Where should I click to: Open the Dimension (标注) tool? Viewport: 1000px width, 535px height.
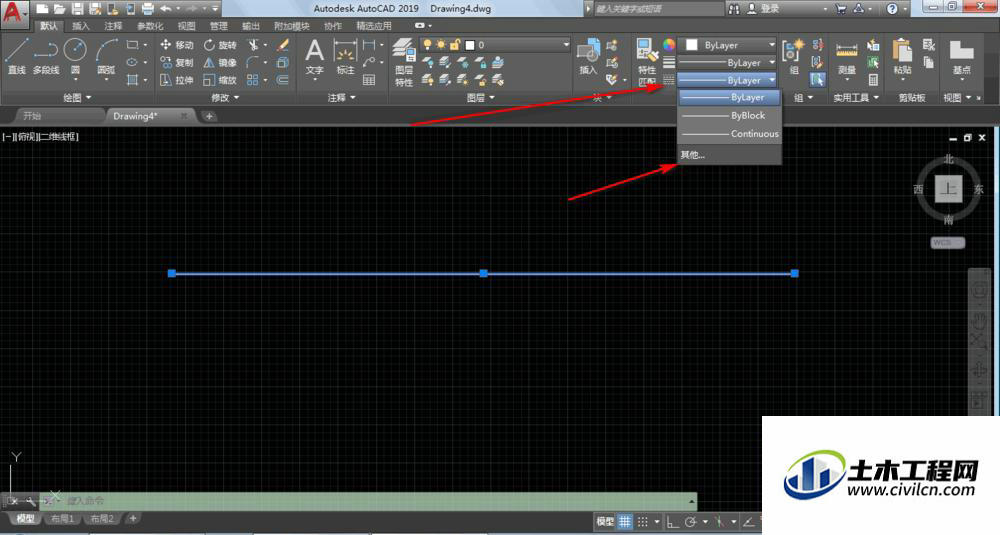pos(345,56)
